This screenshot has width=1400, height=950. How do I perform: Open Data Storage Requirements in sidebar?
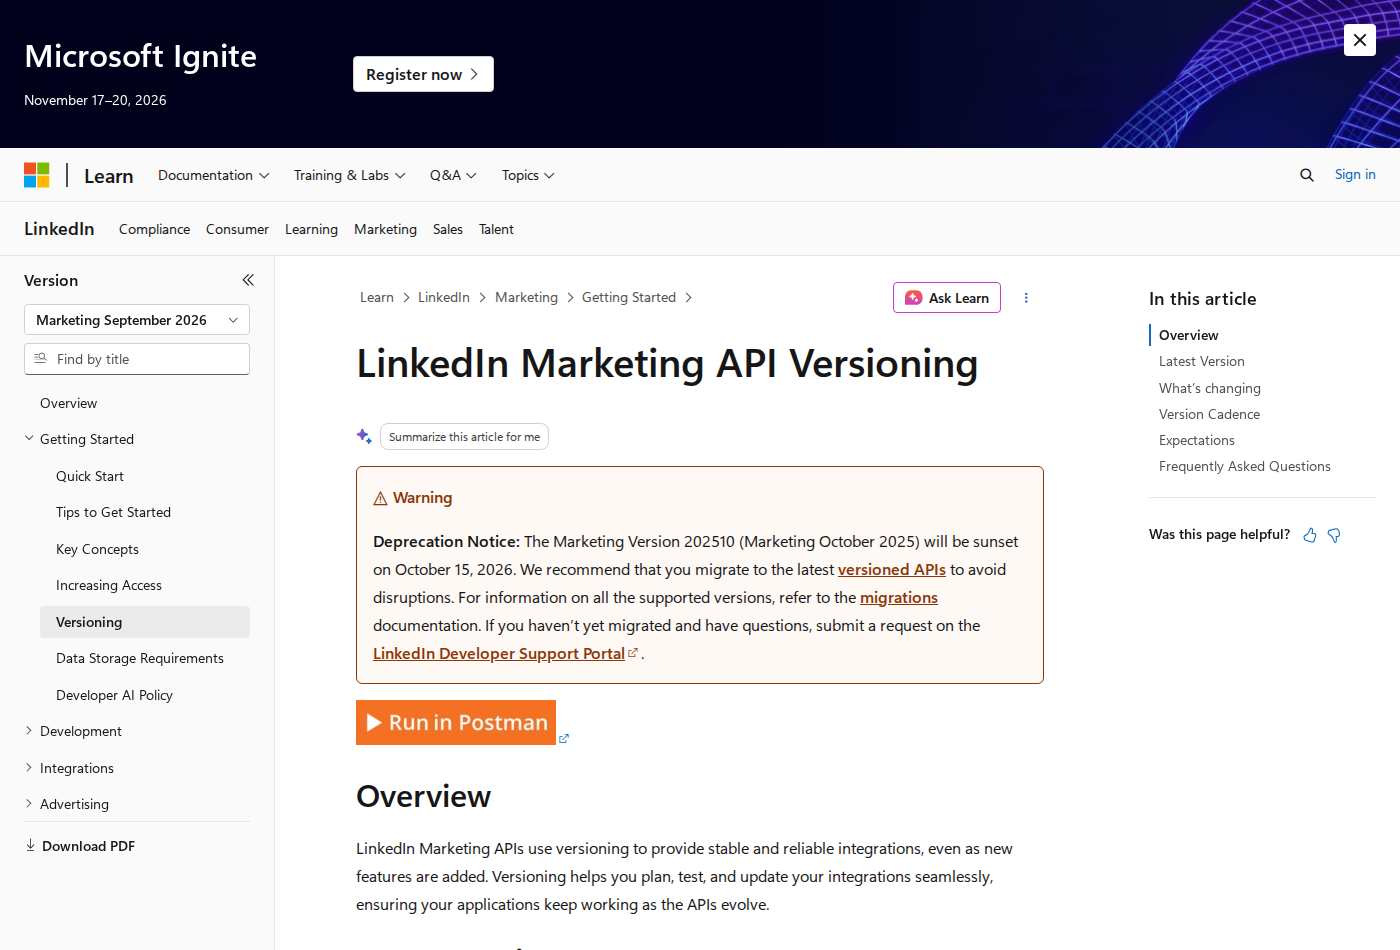coord(140,658)
